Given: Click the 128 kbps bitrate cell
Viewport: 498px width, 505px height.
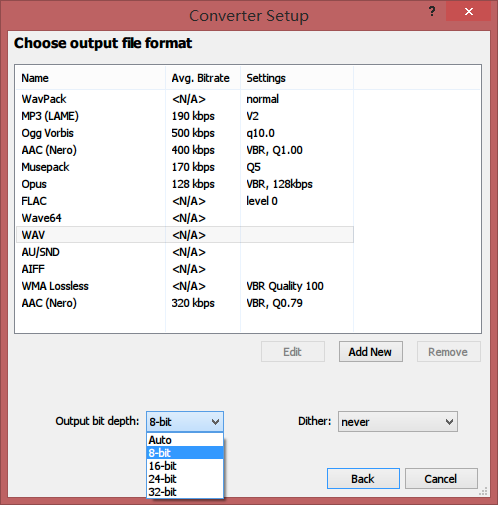Looking at the screenshot, I should [193, 184].
